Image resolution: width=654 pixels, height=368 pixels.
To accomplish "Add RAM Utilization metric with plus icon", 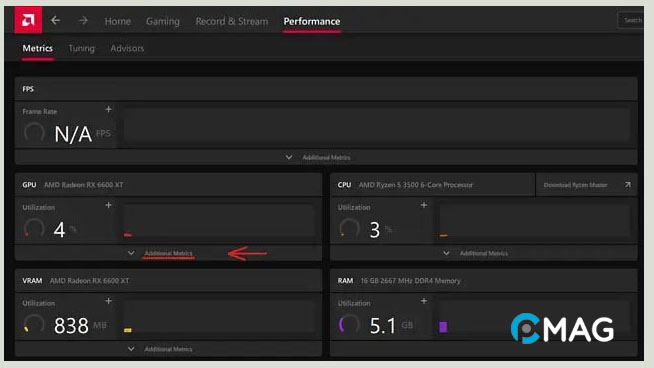I will pos(424,301).
